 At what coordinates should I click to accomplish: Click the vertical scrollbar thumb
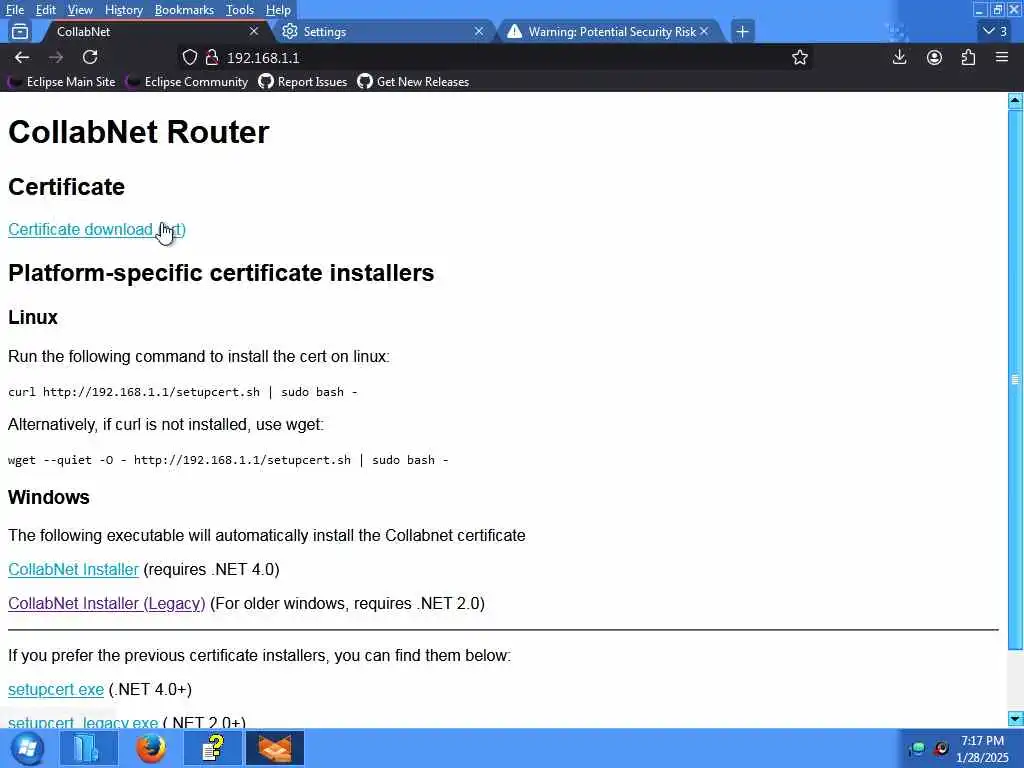click(1015, 379)
